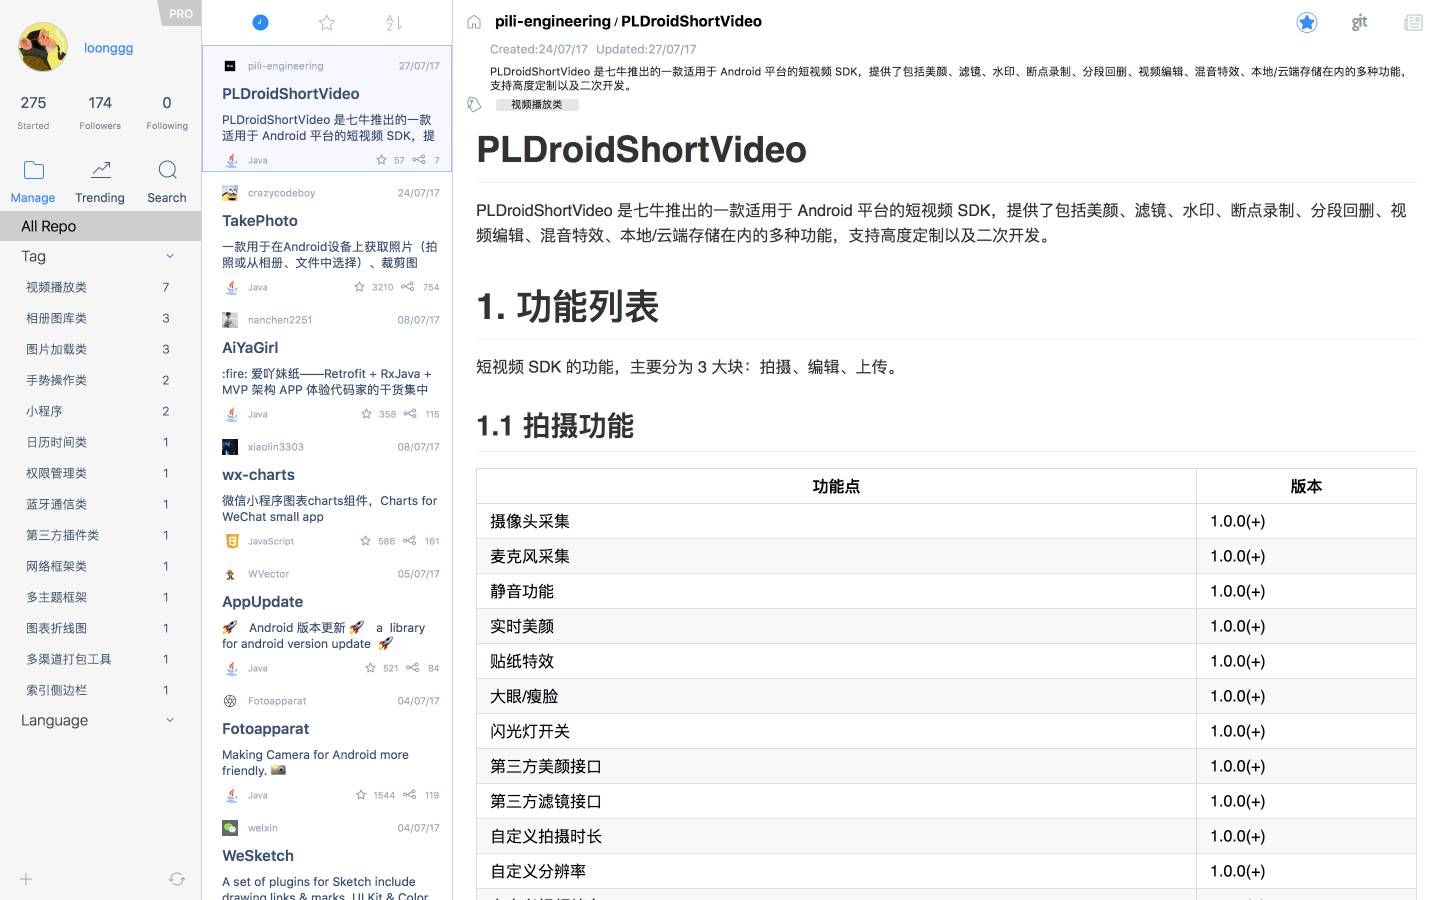Image resolution: width=1440 pixels, height=900 pixels.
Task: Select tag 网络框架类
Action: tap(100, 566)
